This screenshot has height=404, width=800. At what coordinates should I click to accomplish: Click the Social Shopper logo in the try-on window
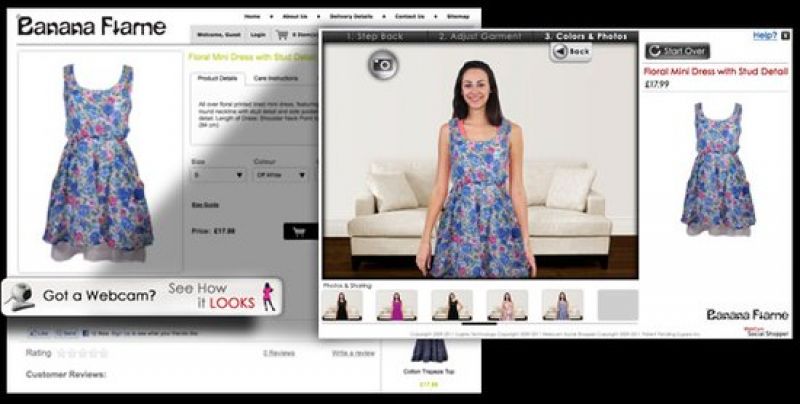click(766, 333)
